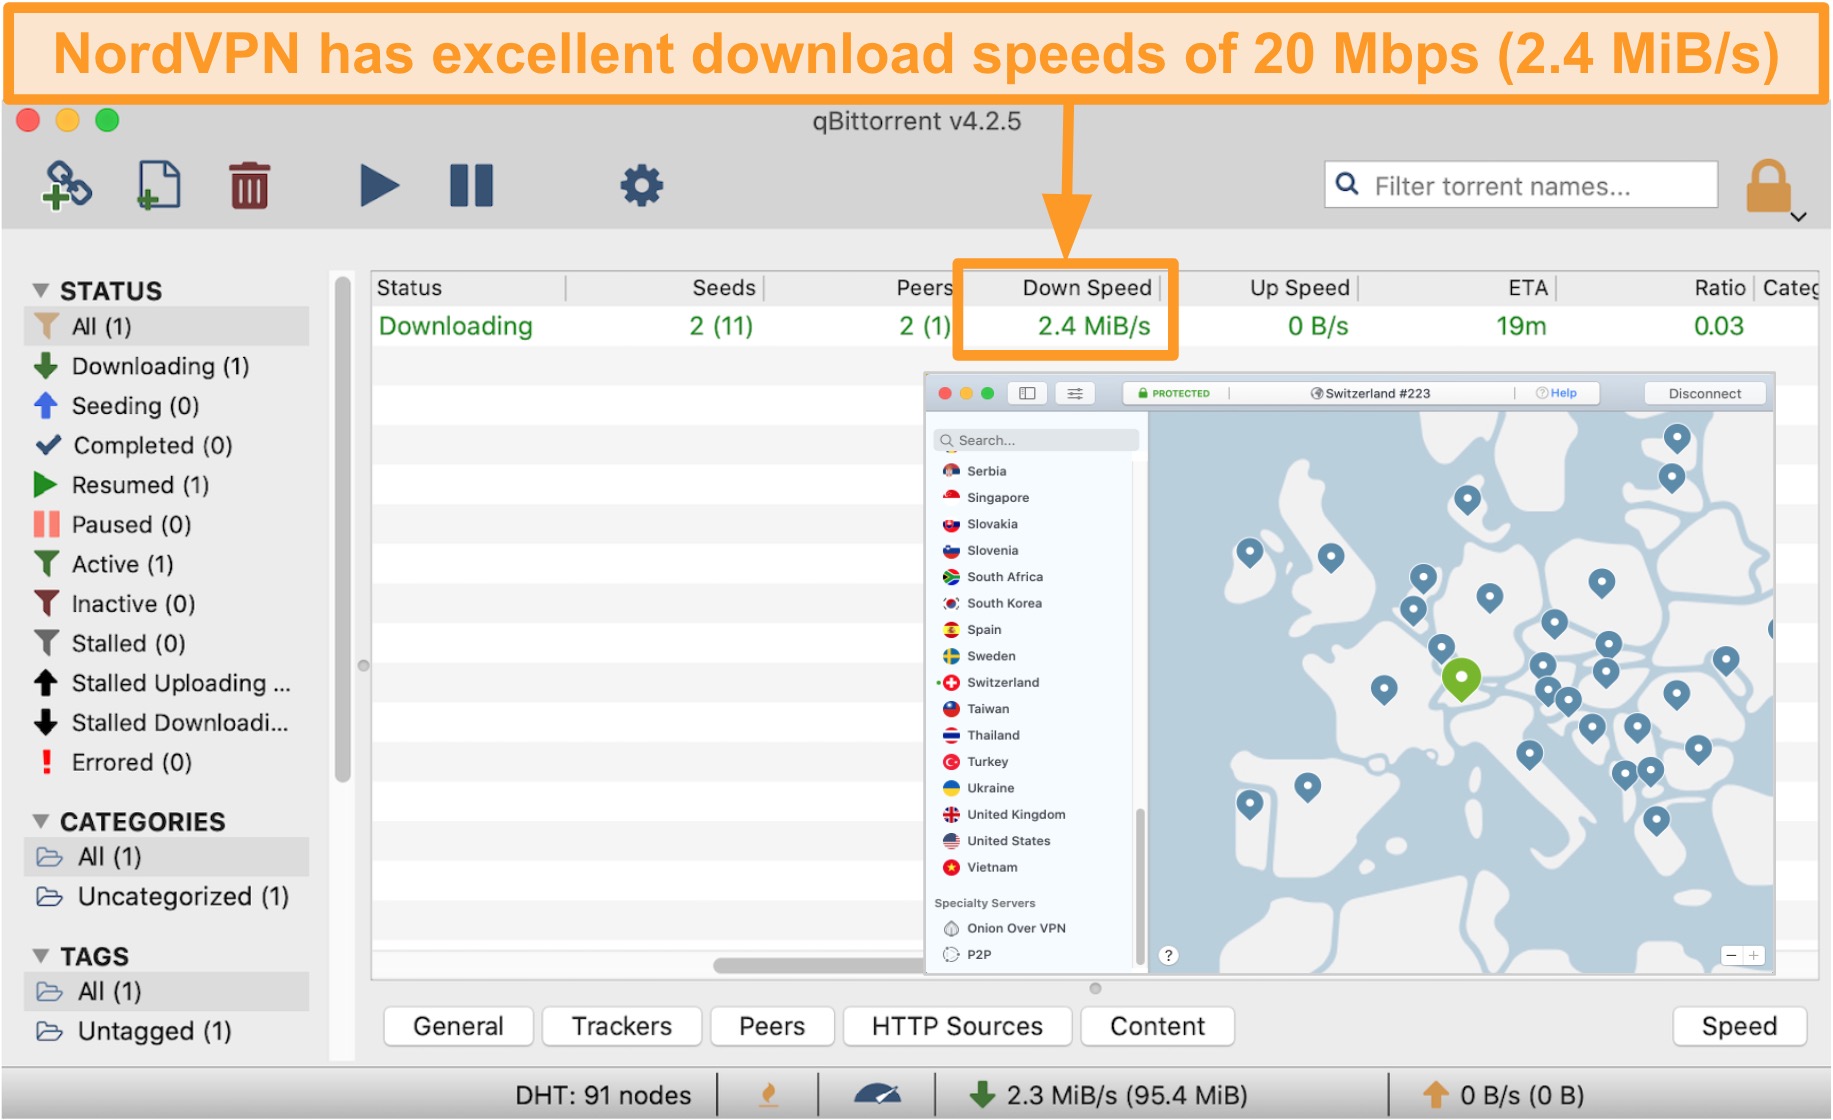1833x1120 pixels.
Task: Open the Content tab
Action: 1157,1027
